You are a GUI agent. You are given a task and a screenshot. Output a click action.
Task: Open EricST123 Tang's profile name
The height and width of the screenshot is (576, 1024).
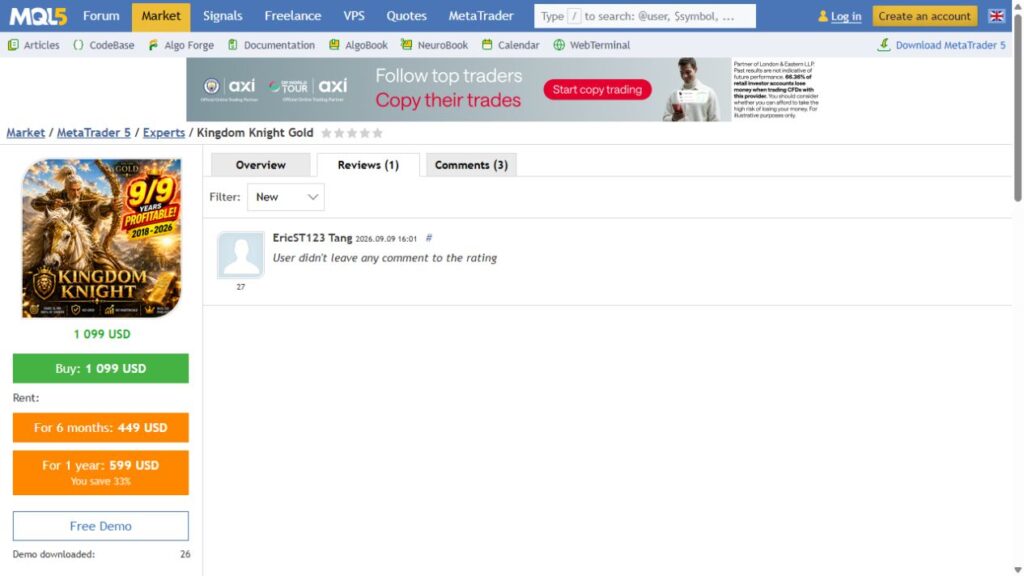[312, 238]
